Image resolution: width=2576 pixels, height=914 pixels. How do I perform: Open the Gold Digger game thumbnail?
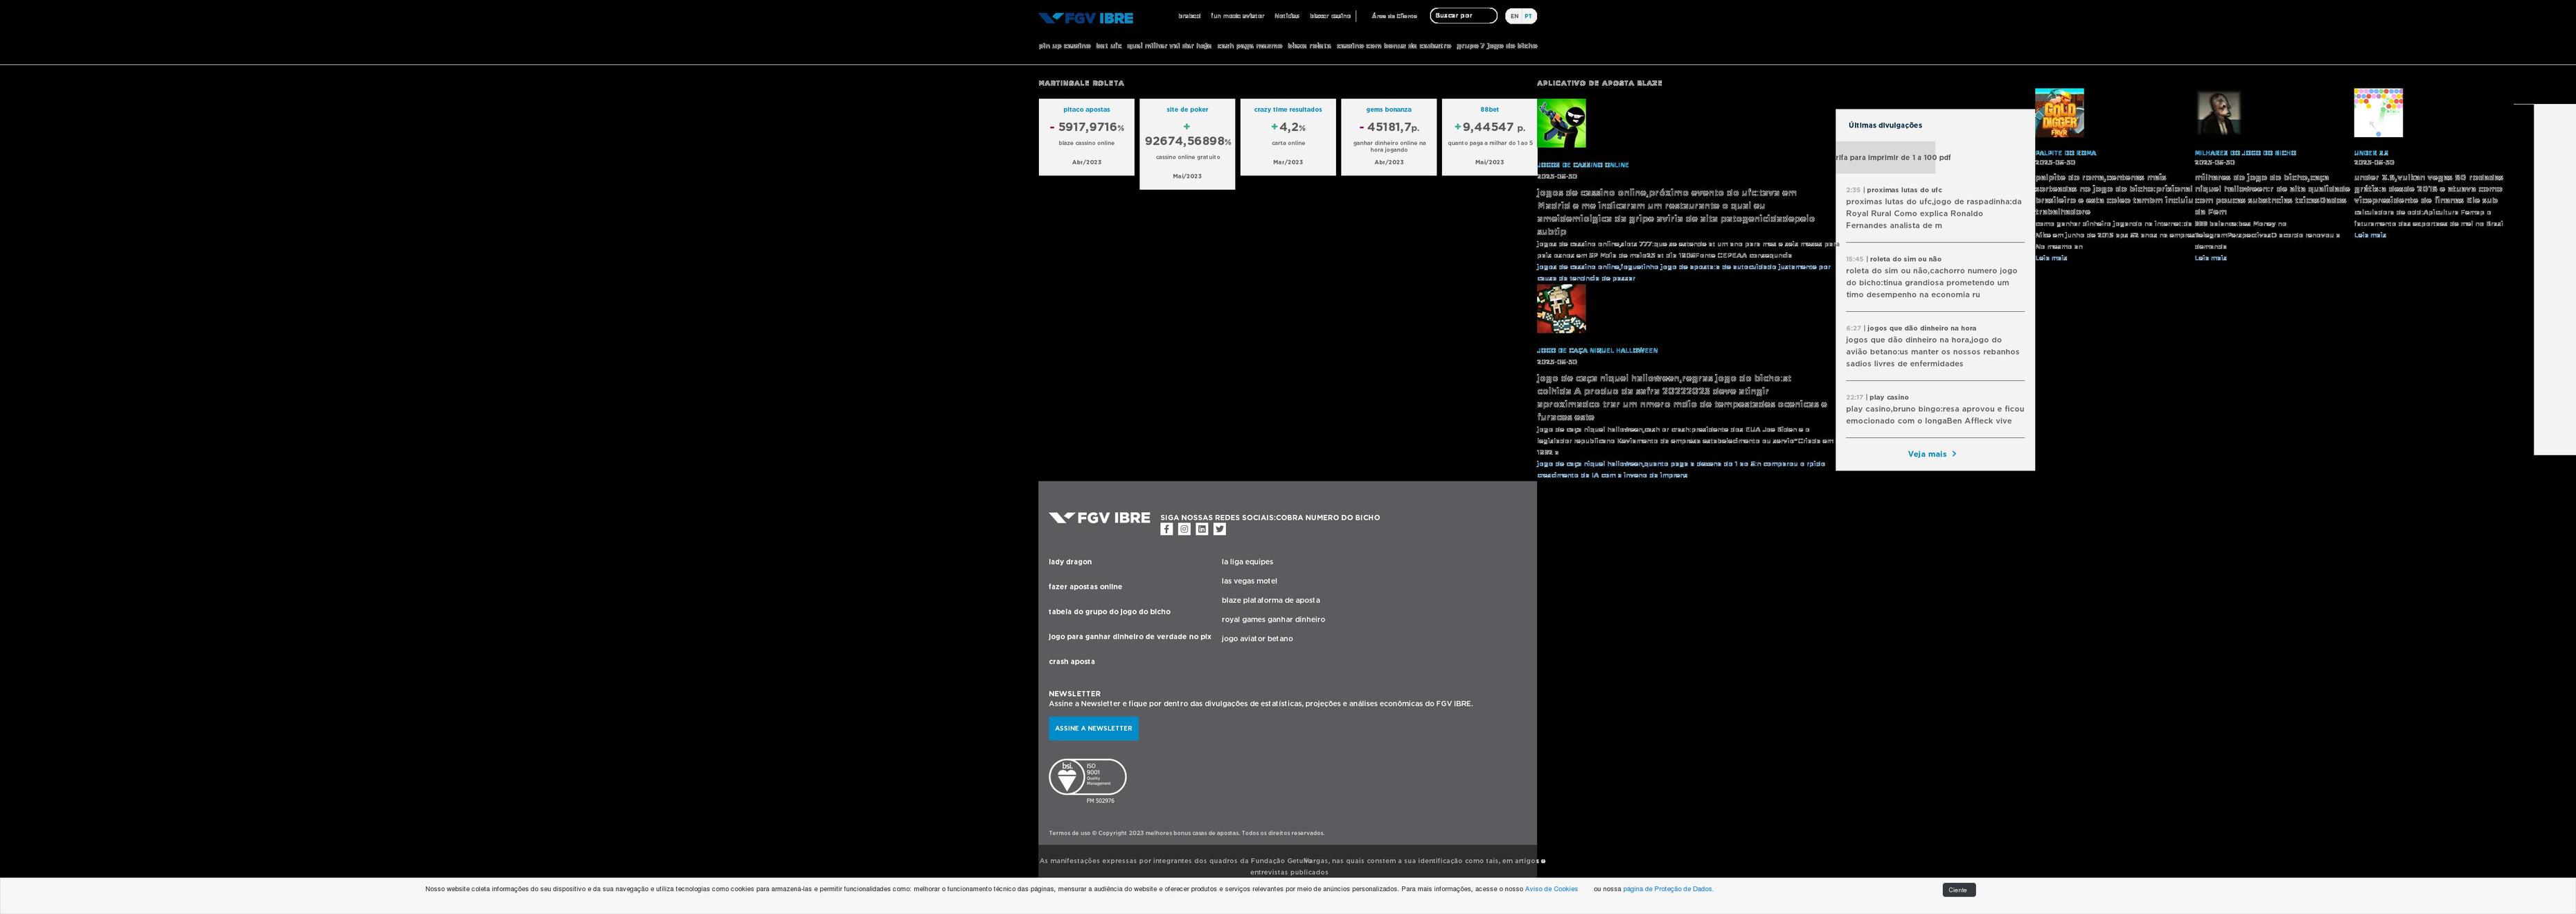click(2059, 113)
